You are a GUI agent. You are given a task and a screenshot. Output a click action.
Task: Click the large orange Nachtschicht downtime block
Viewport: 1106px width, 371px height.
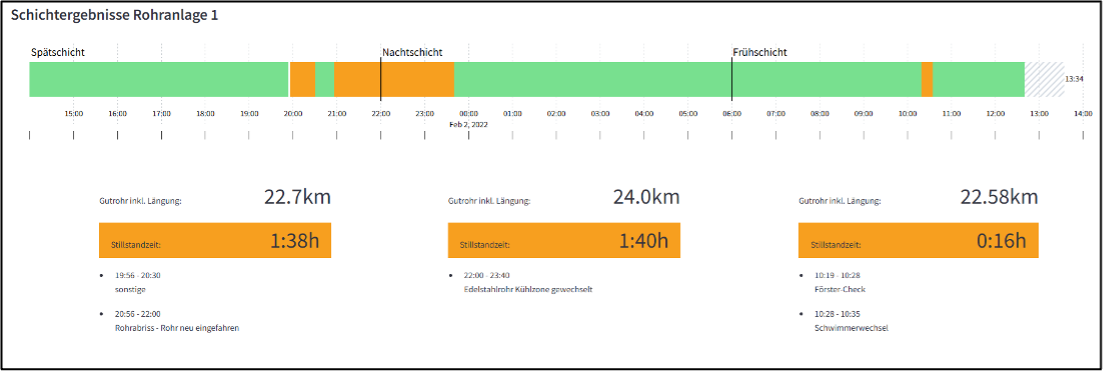(394, 80)
